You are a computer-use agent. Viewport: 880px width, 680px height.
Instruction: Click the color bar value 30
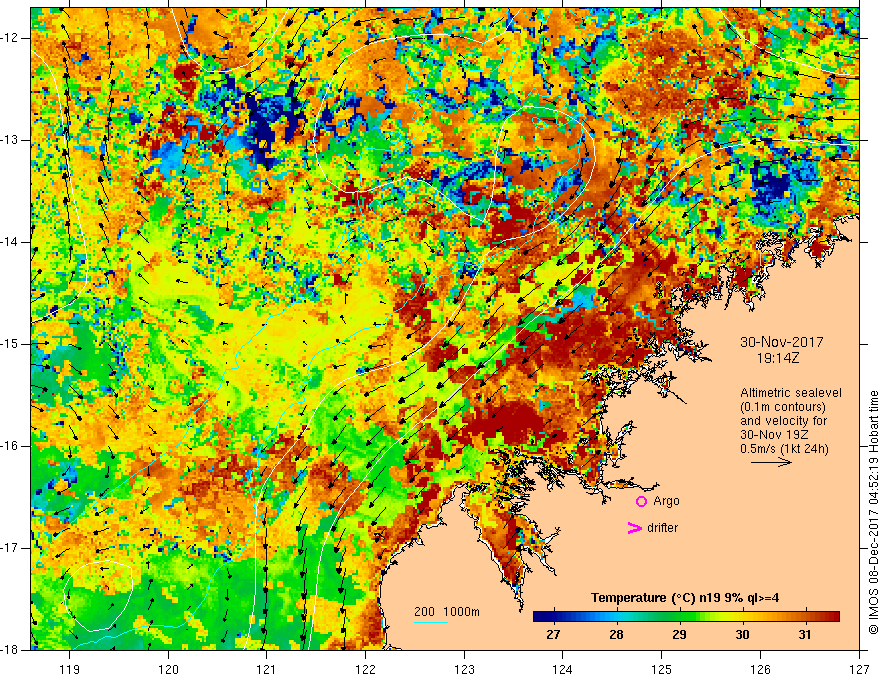pos(742,635)
